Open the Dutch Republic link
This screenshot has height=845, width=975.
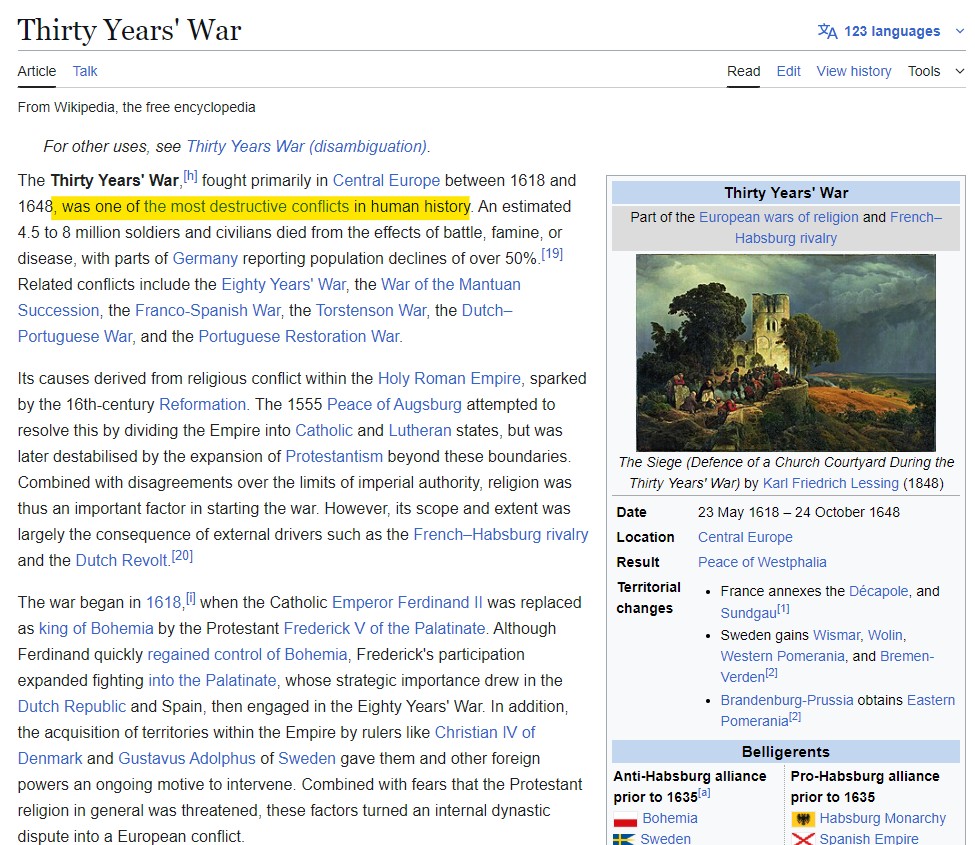click(72, 707)
